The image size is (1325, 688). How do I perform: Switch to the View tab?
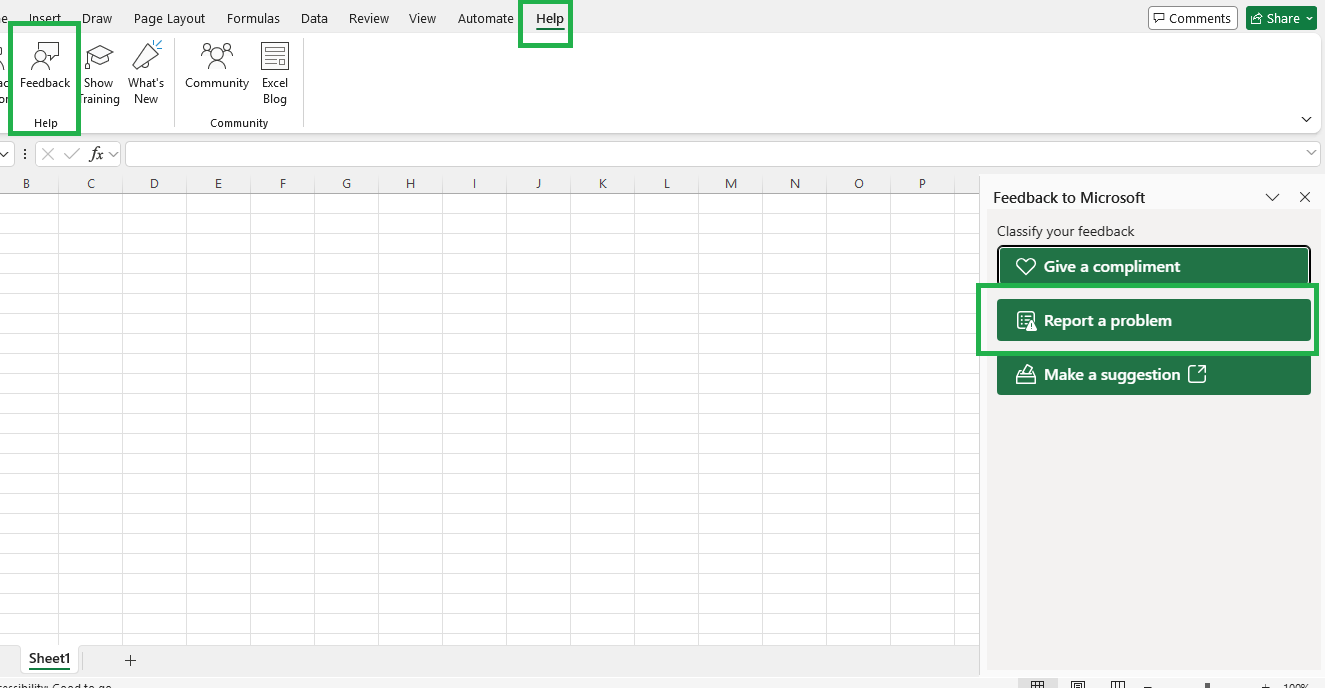tap(423, 18)
